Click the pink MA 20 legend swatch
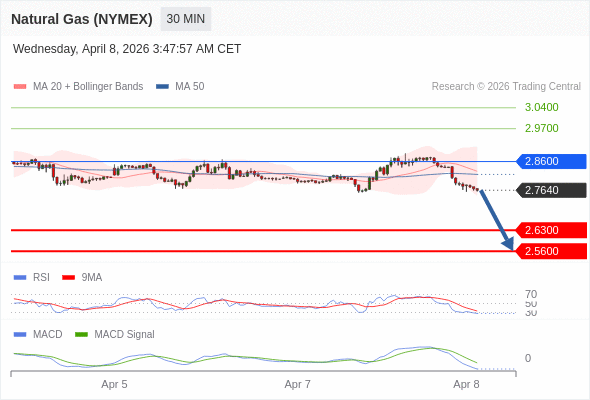590x400 pixels. (x=20, y=87)
